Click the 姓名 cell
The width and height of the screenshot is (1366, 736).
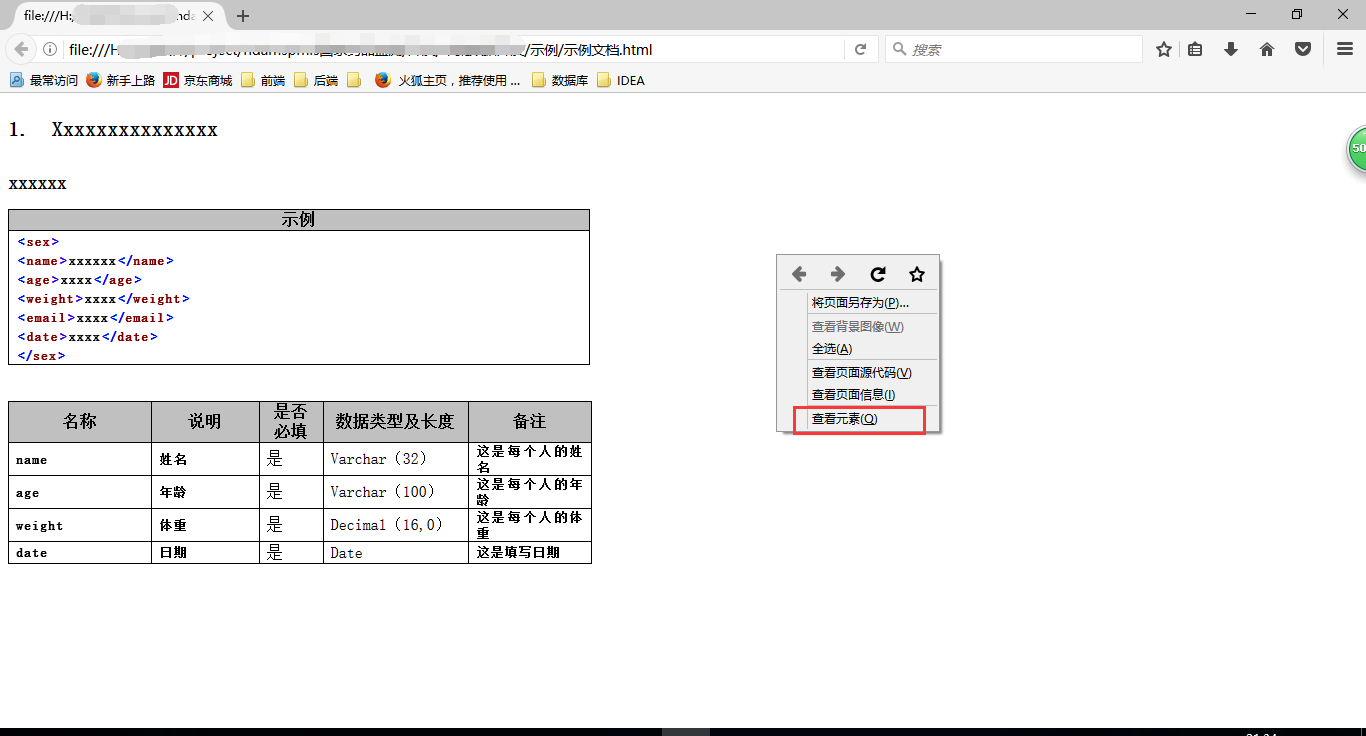coord(205,460)
